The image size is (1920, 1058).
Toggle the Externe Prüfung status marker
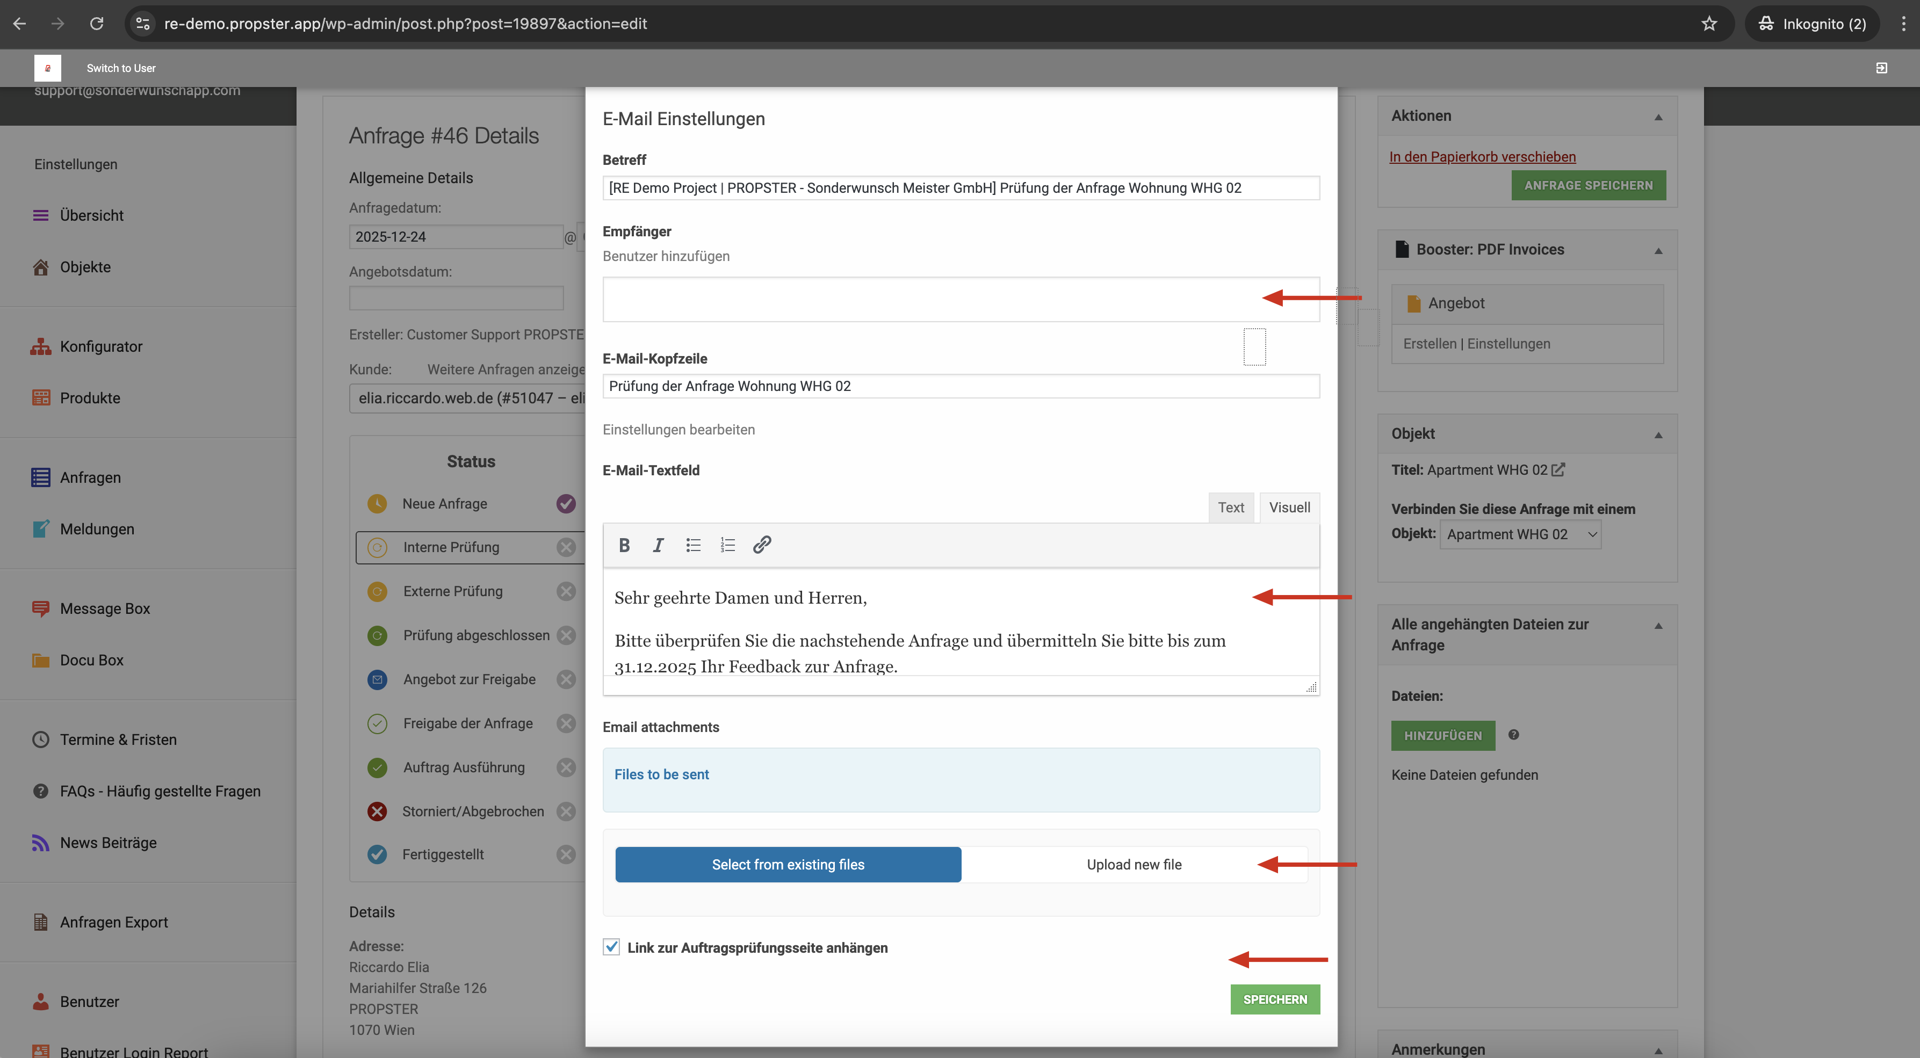click(x=566, y=591)
